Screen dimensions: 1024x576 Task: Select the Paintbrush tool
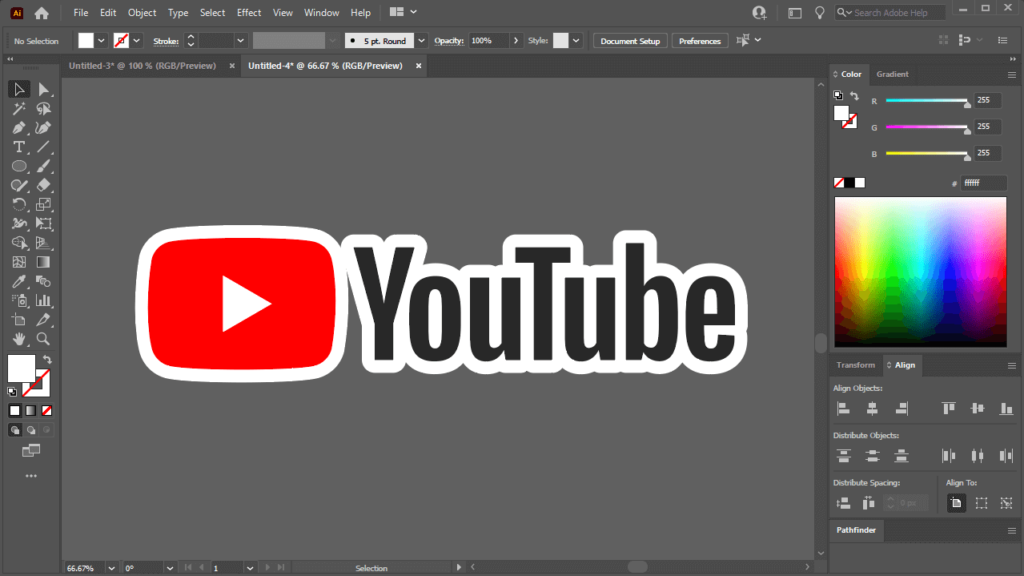[x=44, y=166]
